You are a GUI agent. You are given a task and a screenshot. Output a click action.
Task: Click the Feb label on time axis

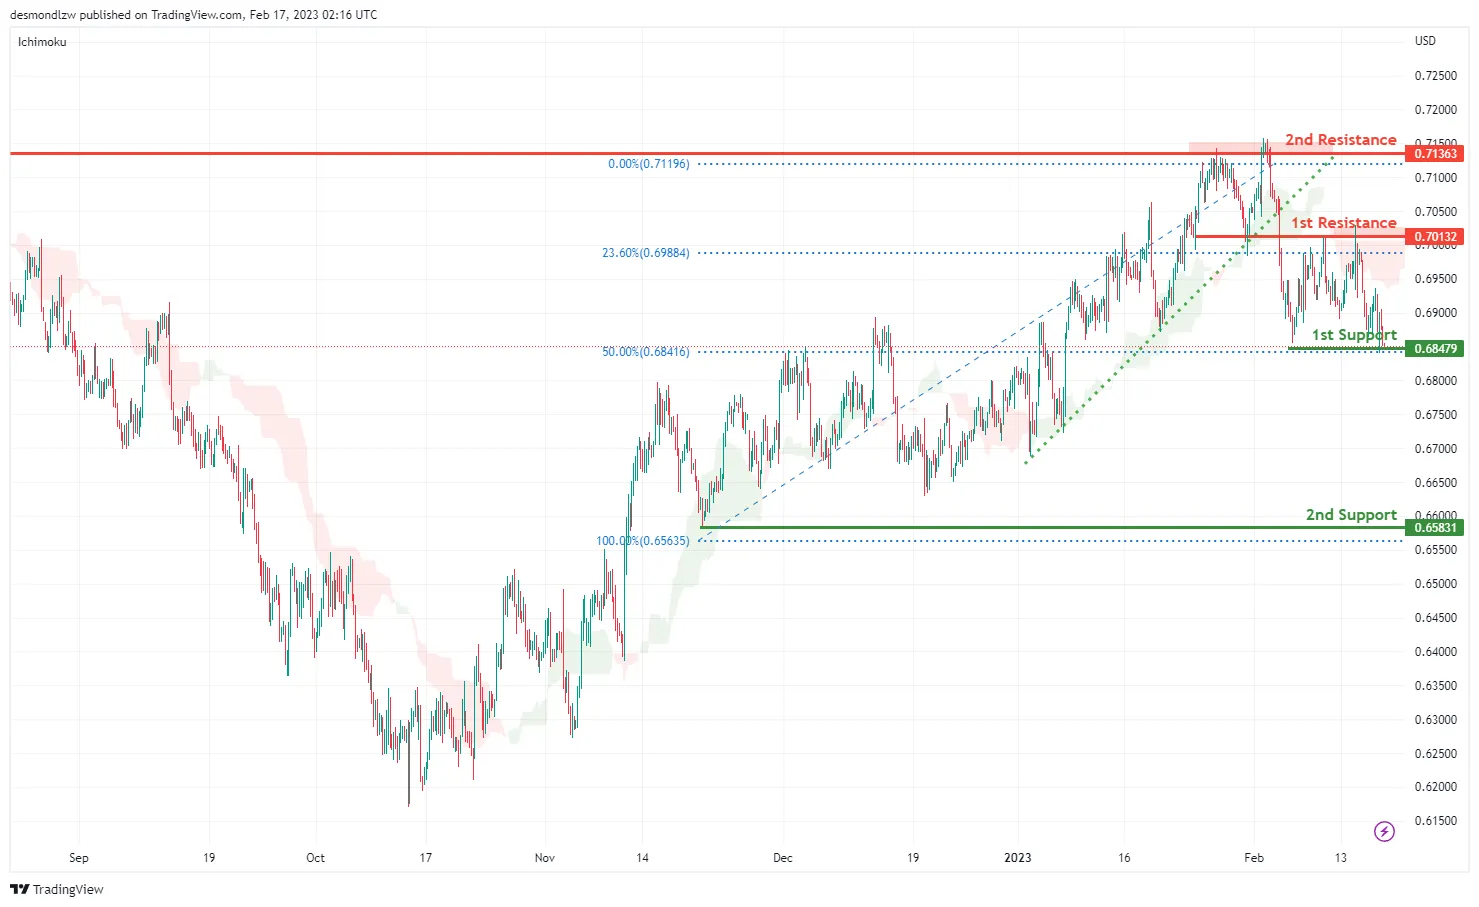tap(1254, 858)
